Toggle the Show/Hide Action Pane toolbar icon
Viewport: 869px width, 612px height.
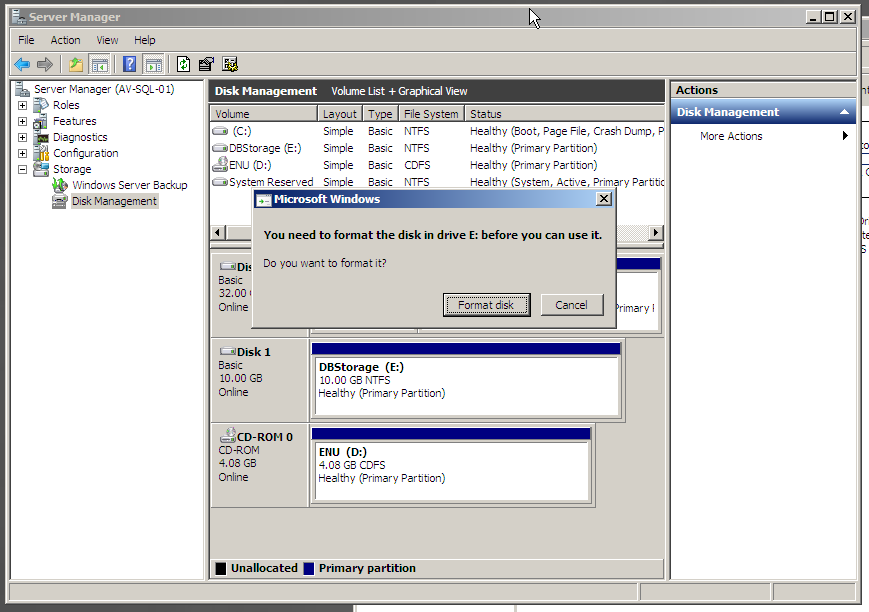pos(154,65)
